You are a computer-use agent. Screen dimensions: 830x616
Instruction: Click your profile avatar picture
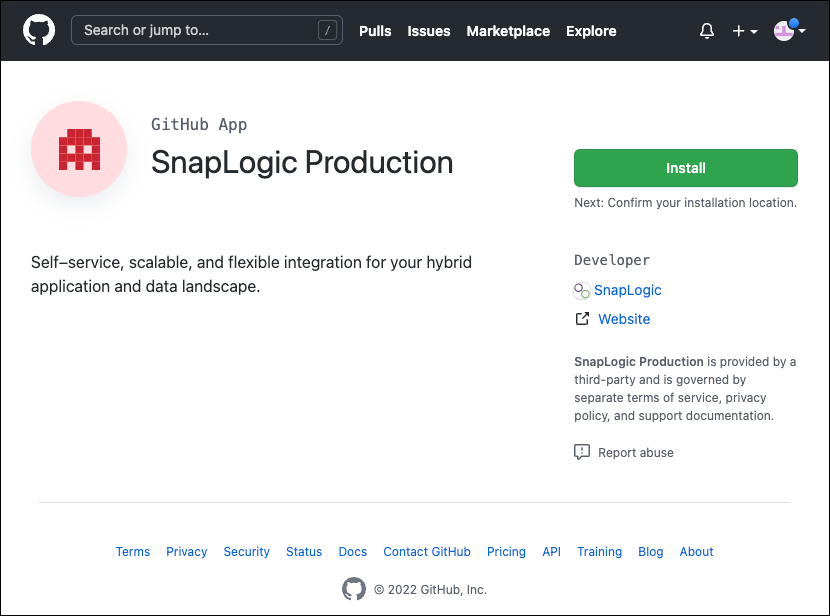coord(784,31)
